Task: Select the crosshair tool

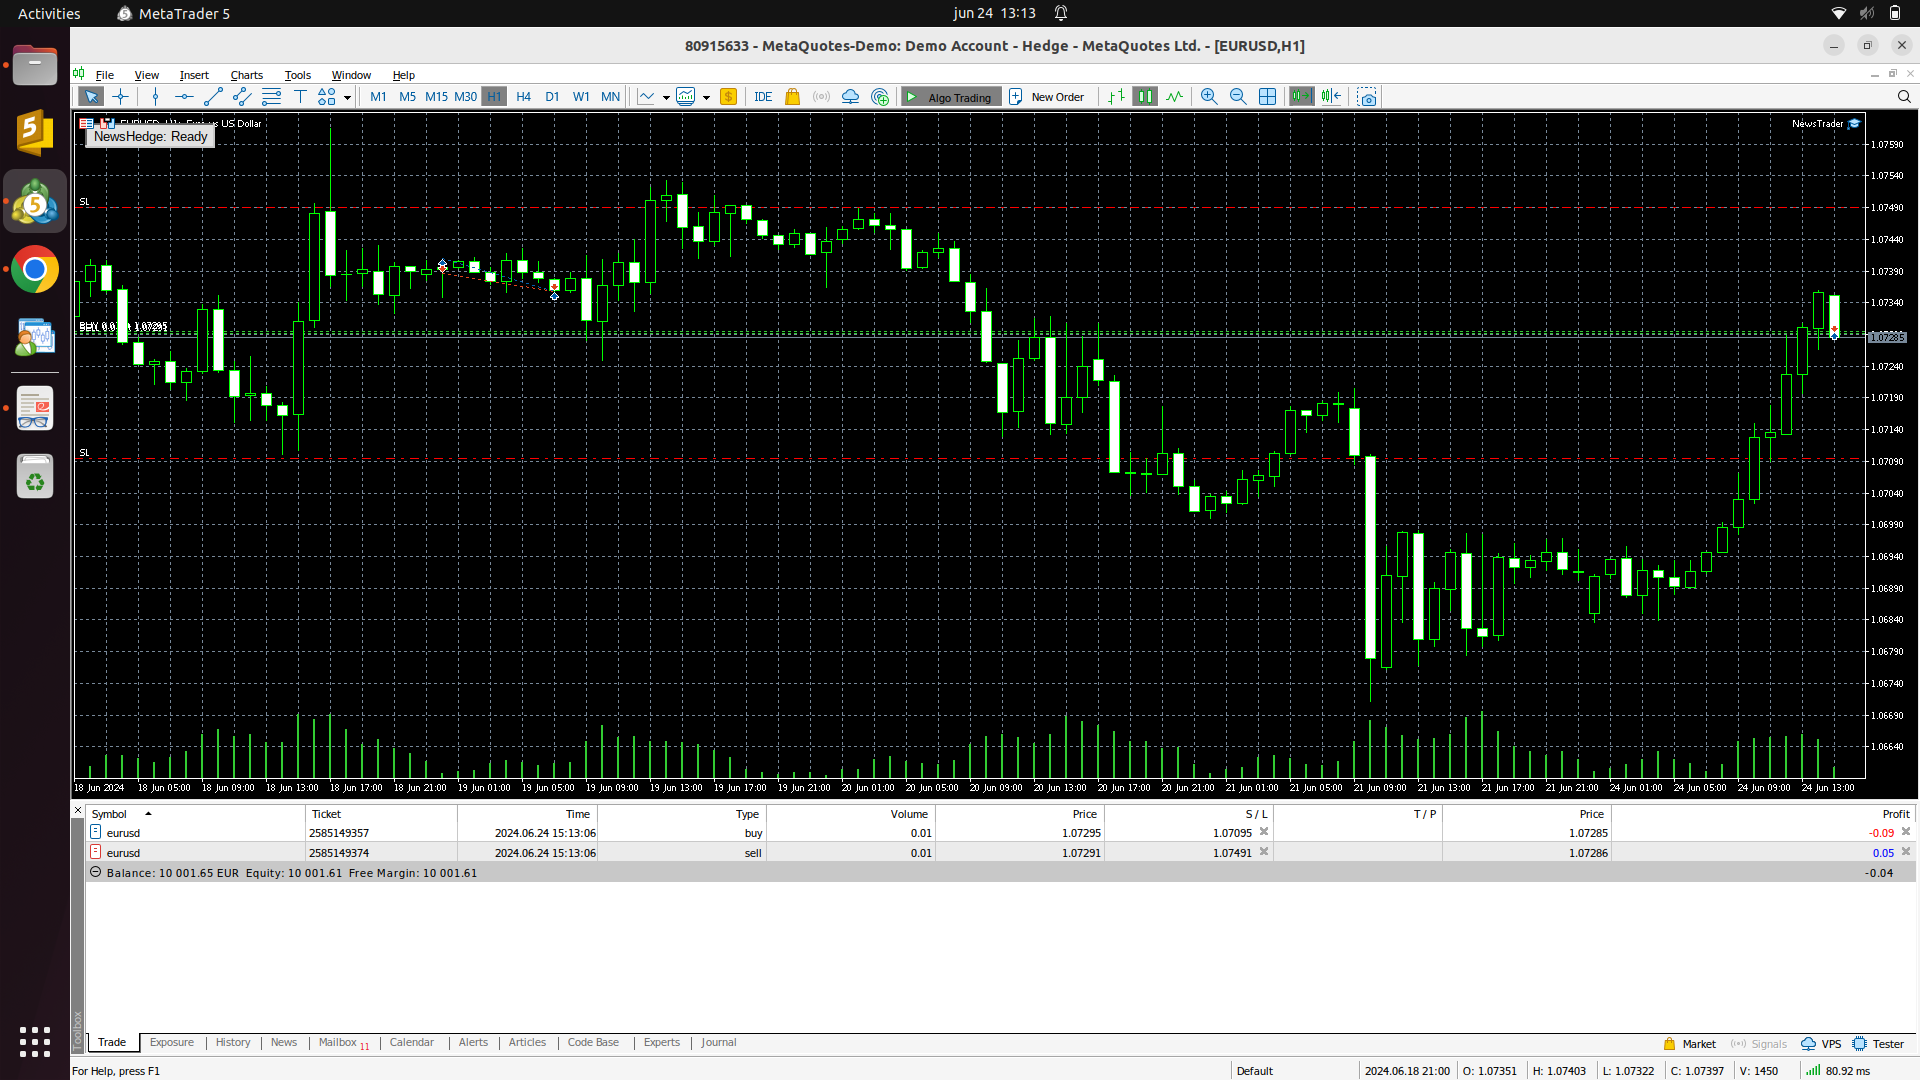Action: point(121,97)
